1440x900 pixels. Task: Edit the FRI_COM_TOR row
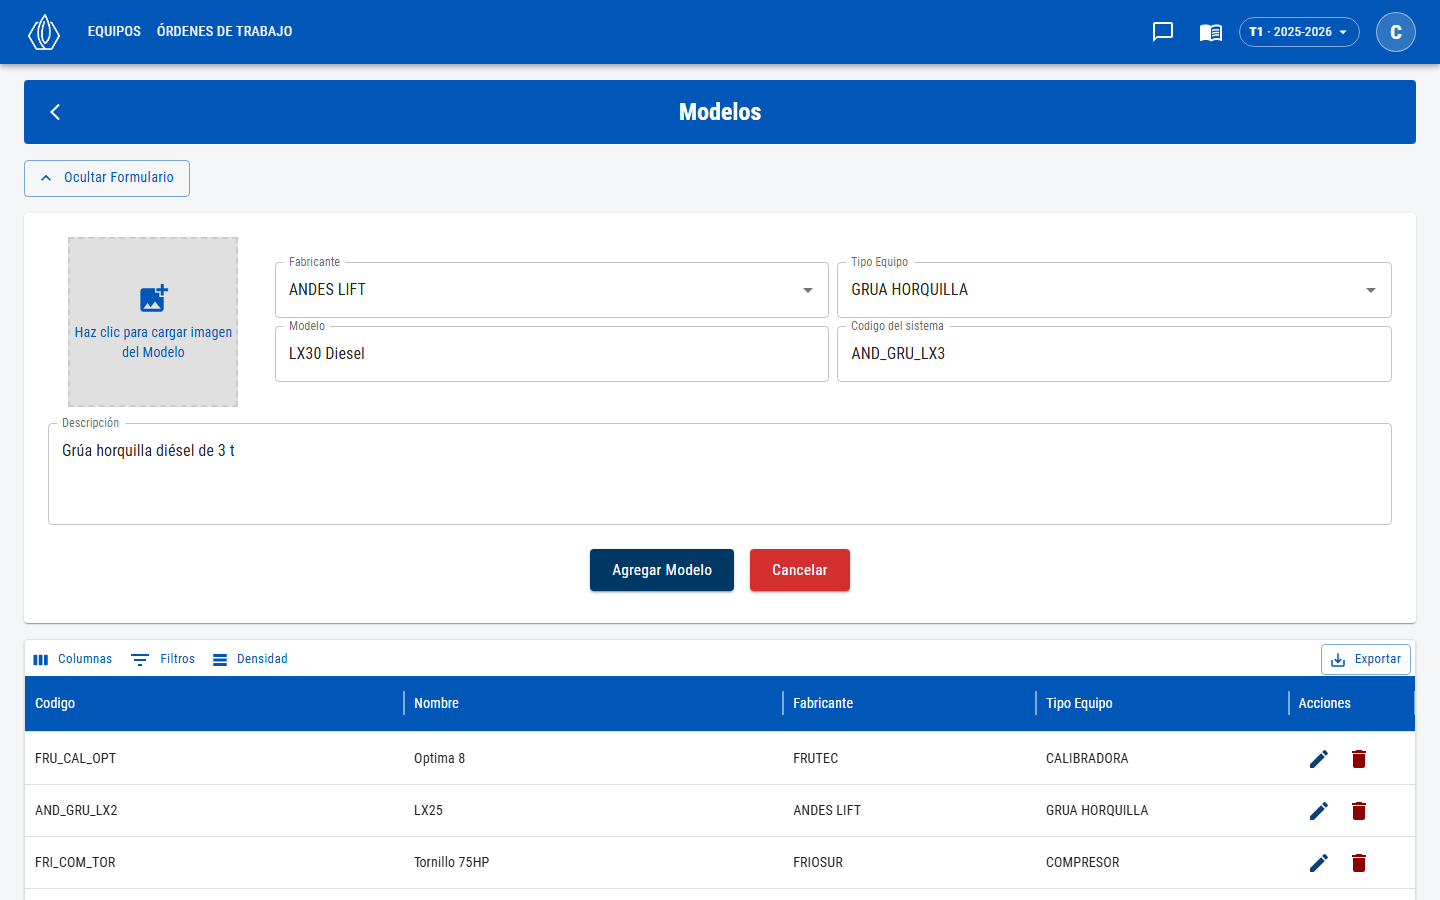1319,863
